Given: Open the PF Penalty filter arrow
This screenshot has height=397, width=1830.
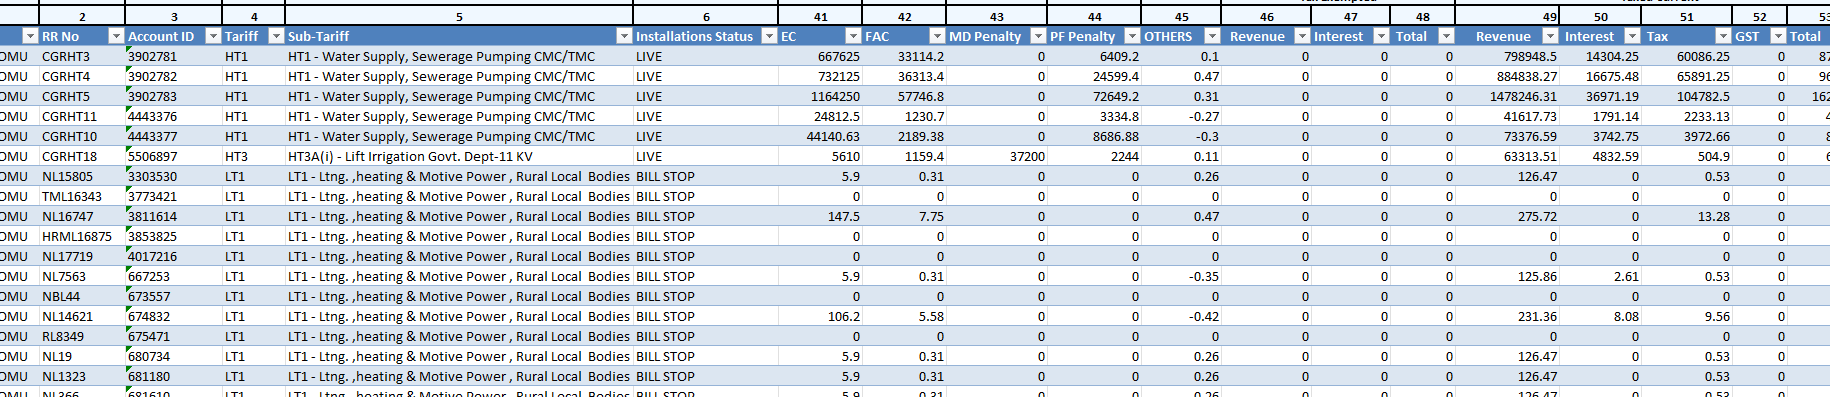Looking at the screenshot, I should coord(1132,36).
